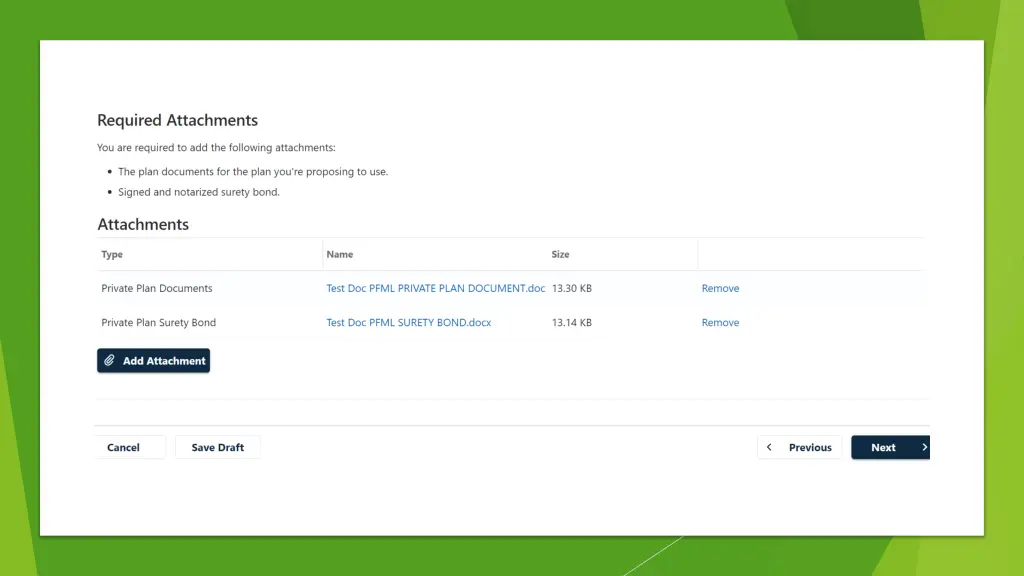Click the Required Attachments heading
This screenshot has width=1024, height=576.
pos(177,121)
